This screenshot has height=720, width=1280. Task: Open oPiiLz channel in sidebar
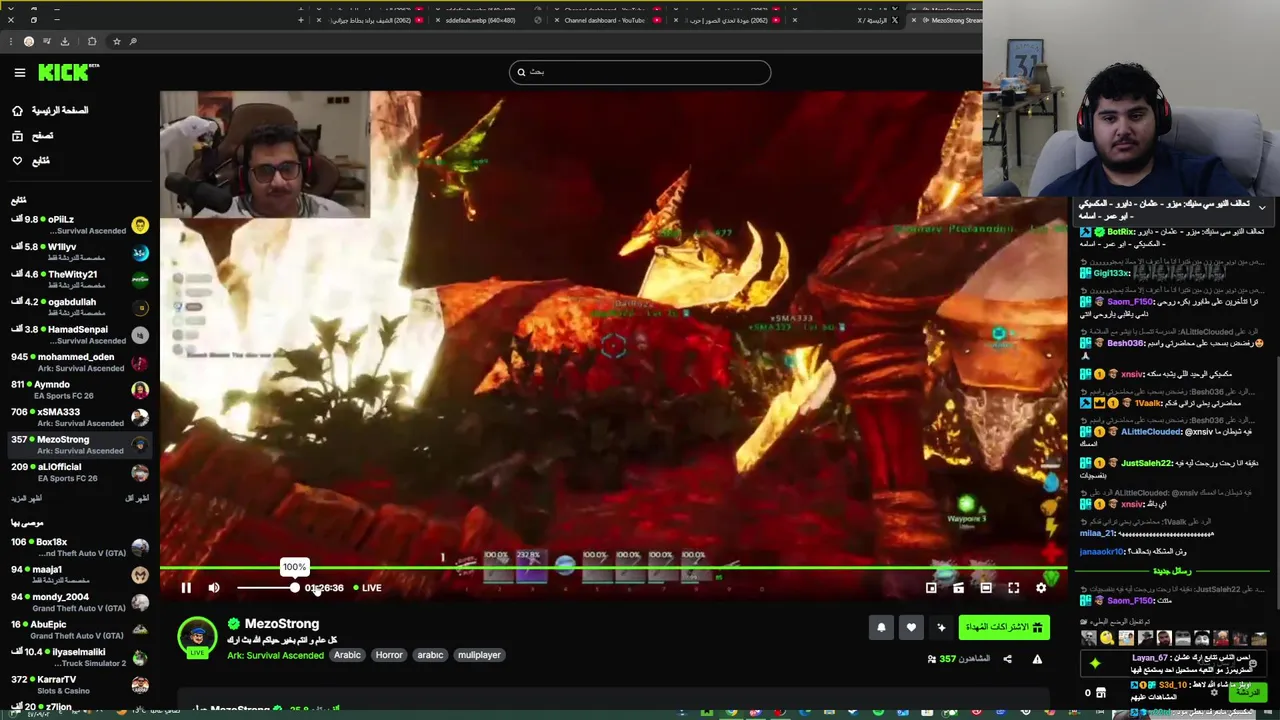tap(80, 225)
